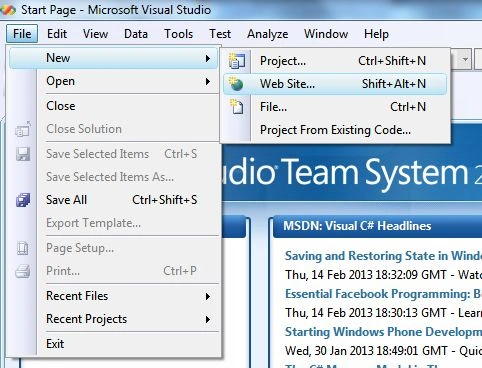Open the toolbar dropdown arrow behind submenu

point(465,60)
